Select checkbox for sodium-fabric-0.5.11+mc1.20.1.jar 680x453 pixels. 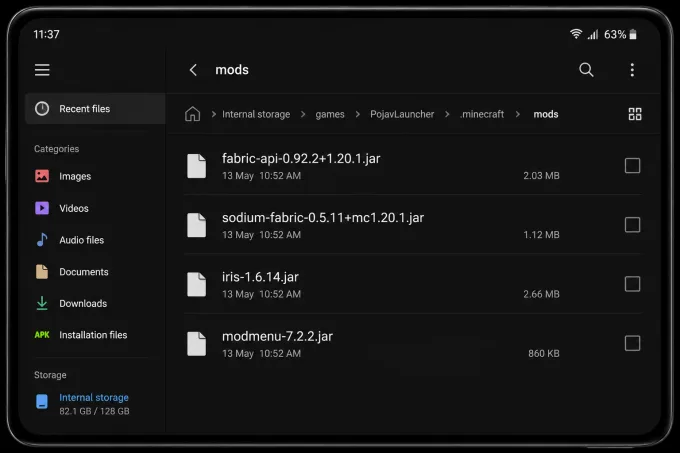point(632,225)
